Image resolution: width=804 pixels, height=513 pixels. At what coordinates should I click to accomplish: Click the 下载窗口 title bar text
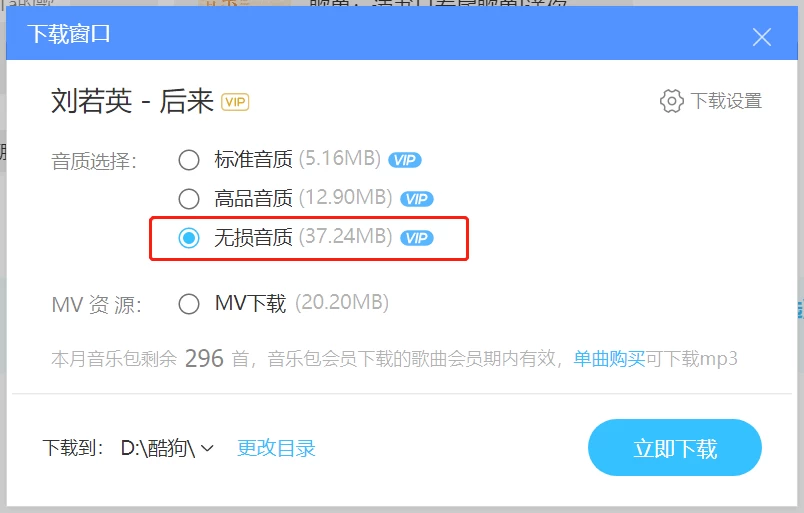[69, 34]
